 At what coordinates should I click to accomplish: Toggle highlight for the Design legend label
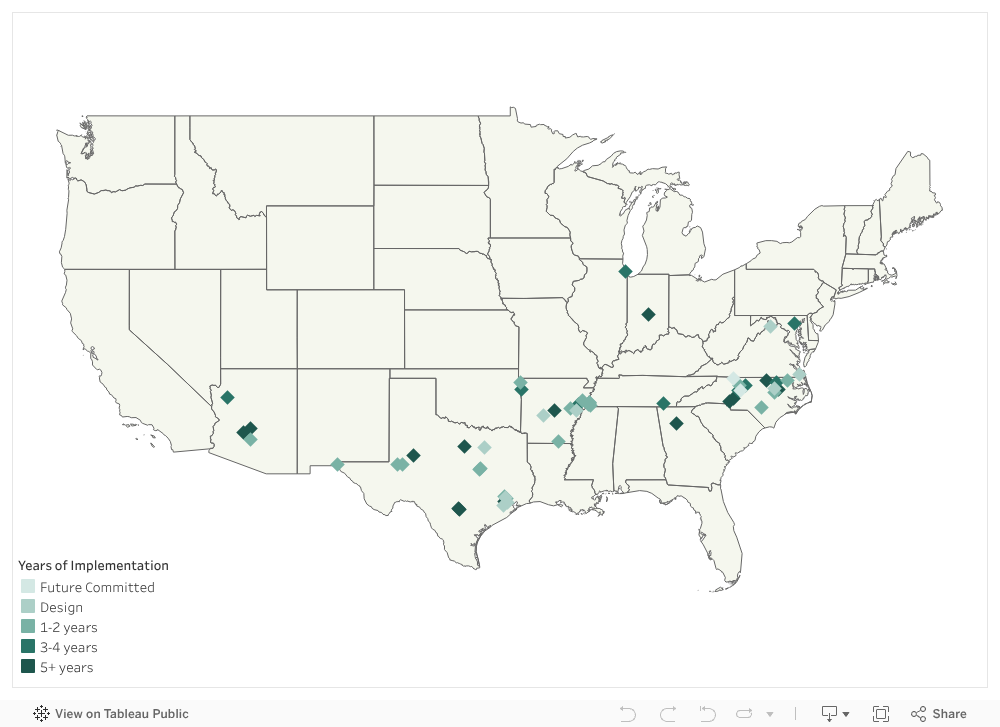(x=61, y=607)
